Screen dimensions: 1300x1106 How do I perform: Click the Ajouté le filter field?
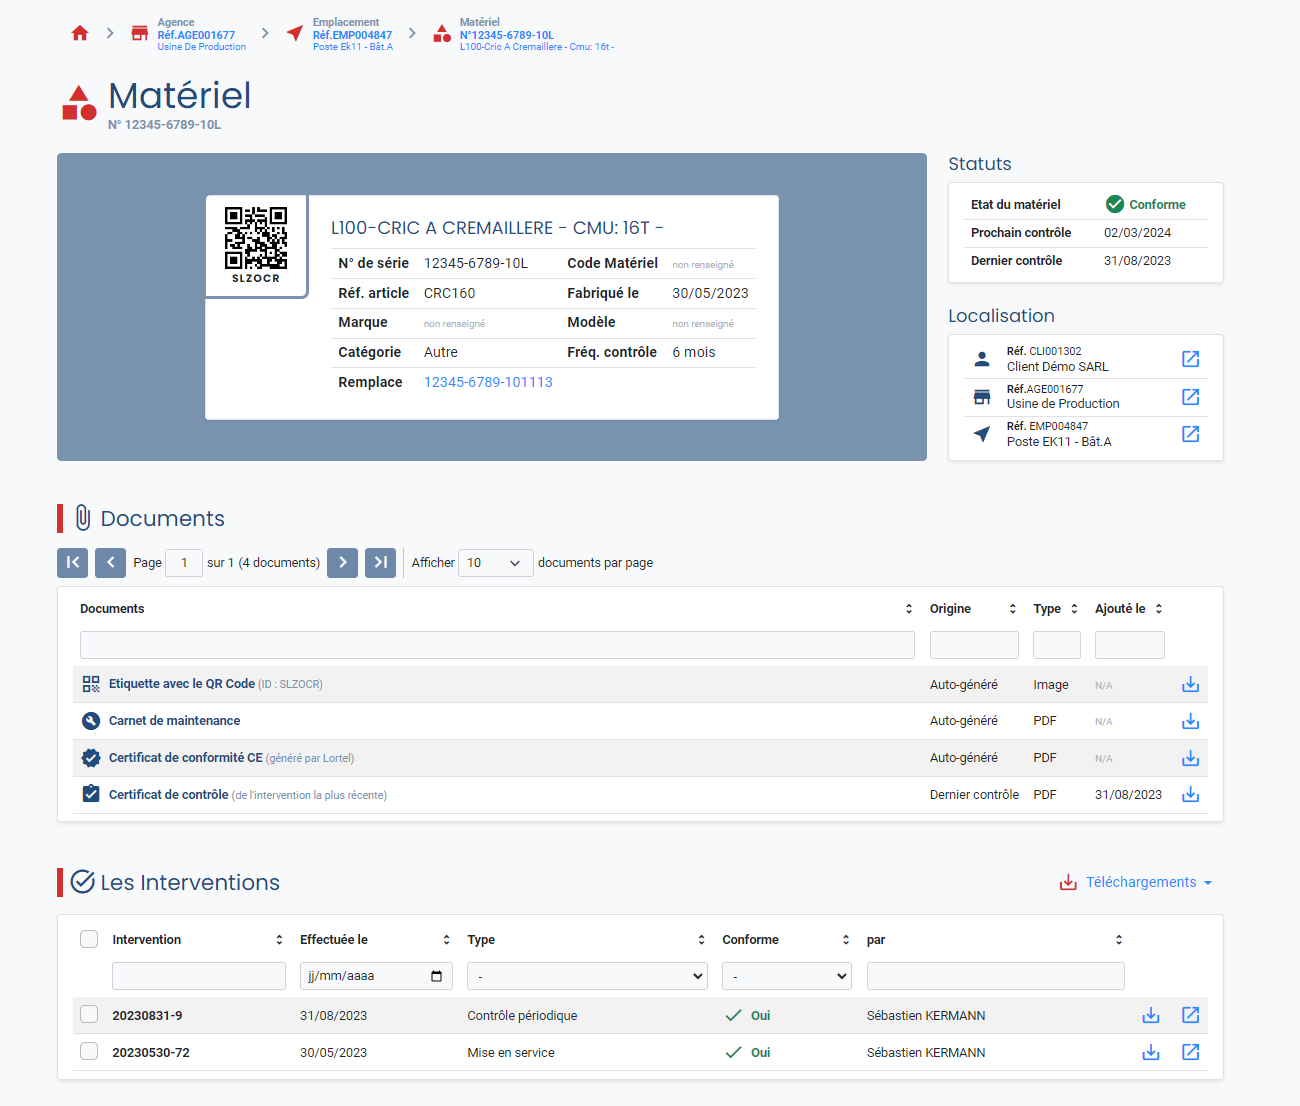(x=1130, y=645)
